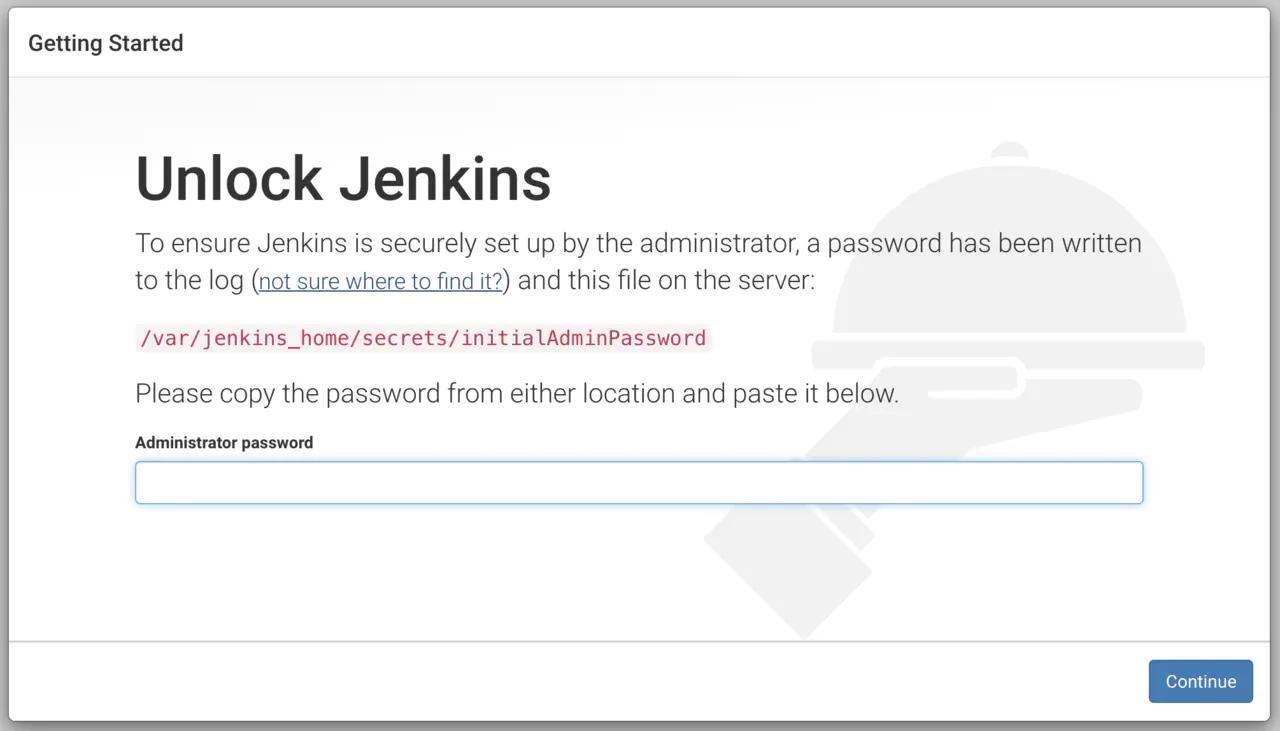Image resolution: width=1280 pixels, height=731 pixels.
Task: Click the blue Continue button at bottom right
Action: [x=1200, y=681]
